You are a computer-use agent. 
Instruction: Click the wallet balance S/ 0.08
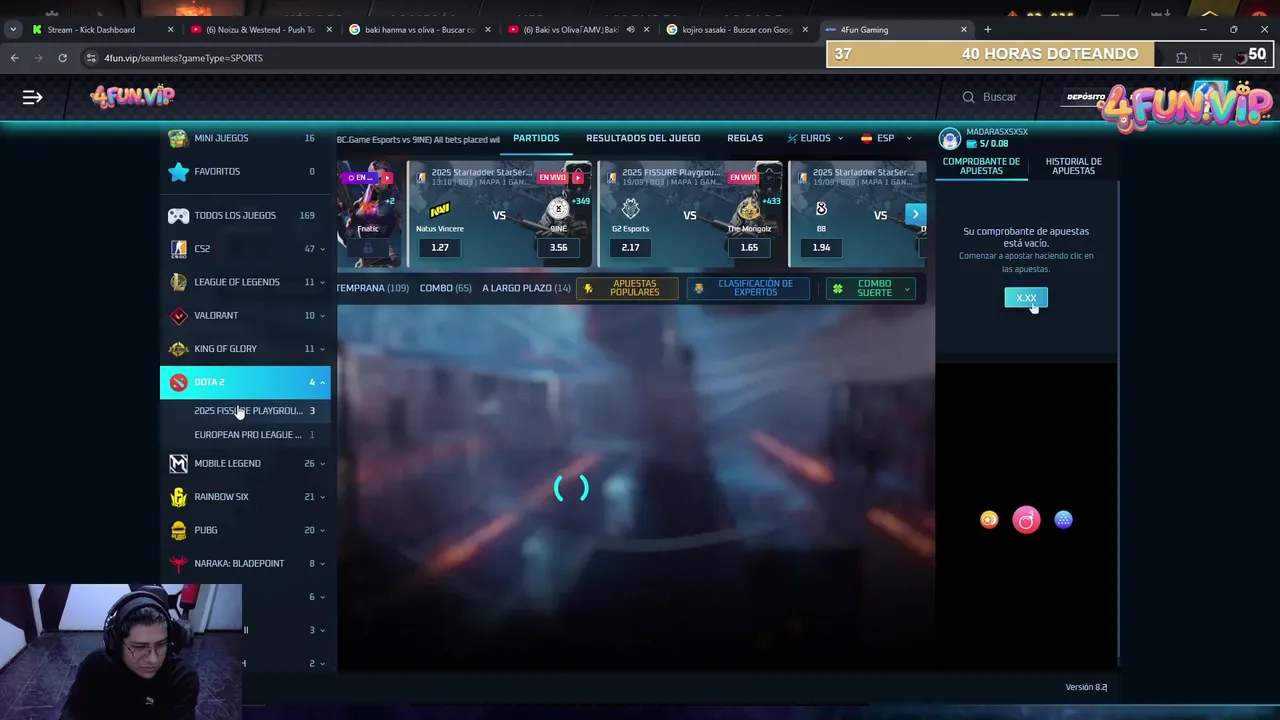(987, 144)
